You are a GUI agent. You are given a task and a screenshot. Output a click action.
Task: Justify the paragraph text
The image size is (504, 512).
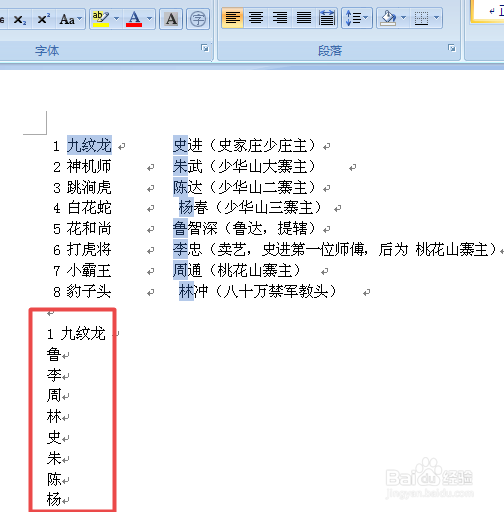coord(304,18)
